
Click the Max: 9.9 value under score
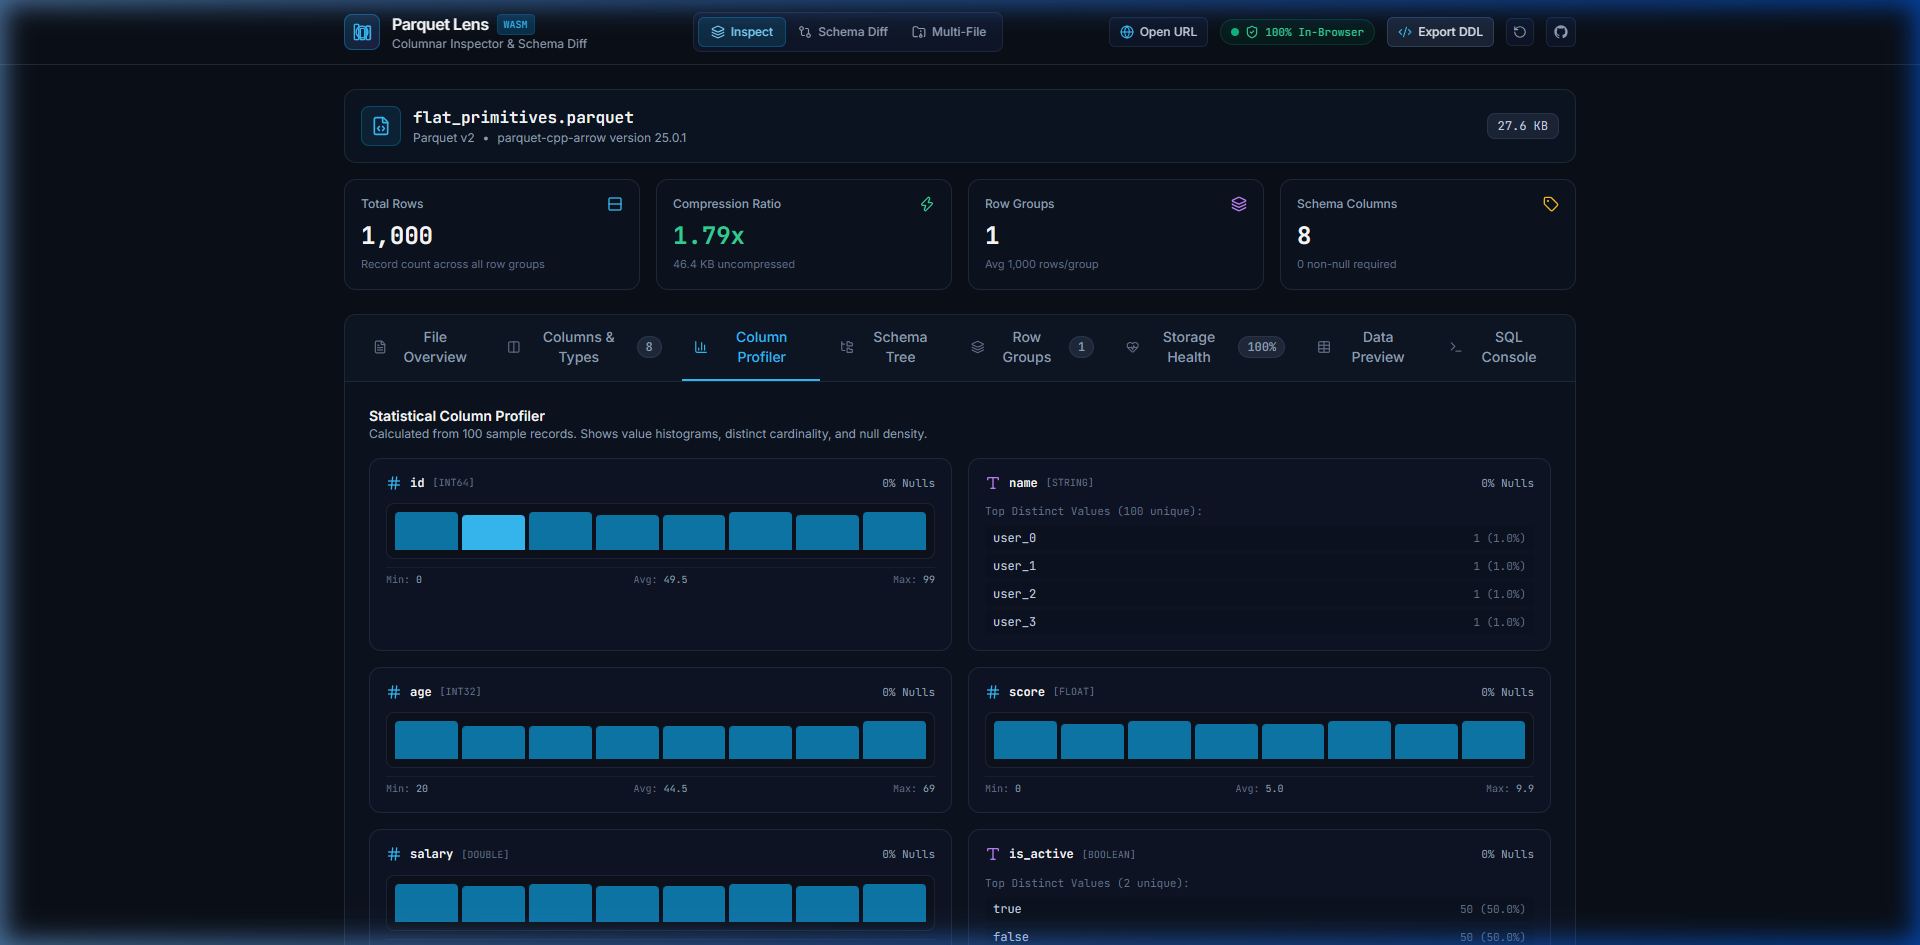coord(1509,789)
